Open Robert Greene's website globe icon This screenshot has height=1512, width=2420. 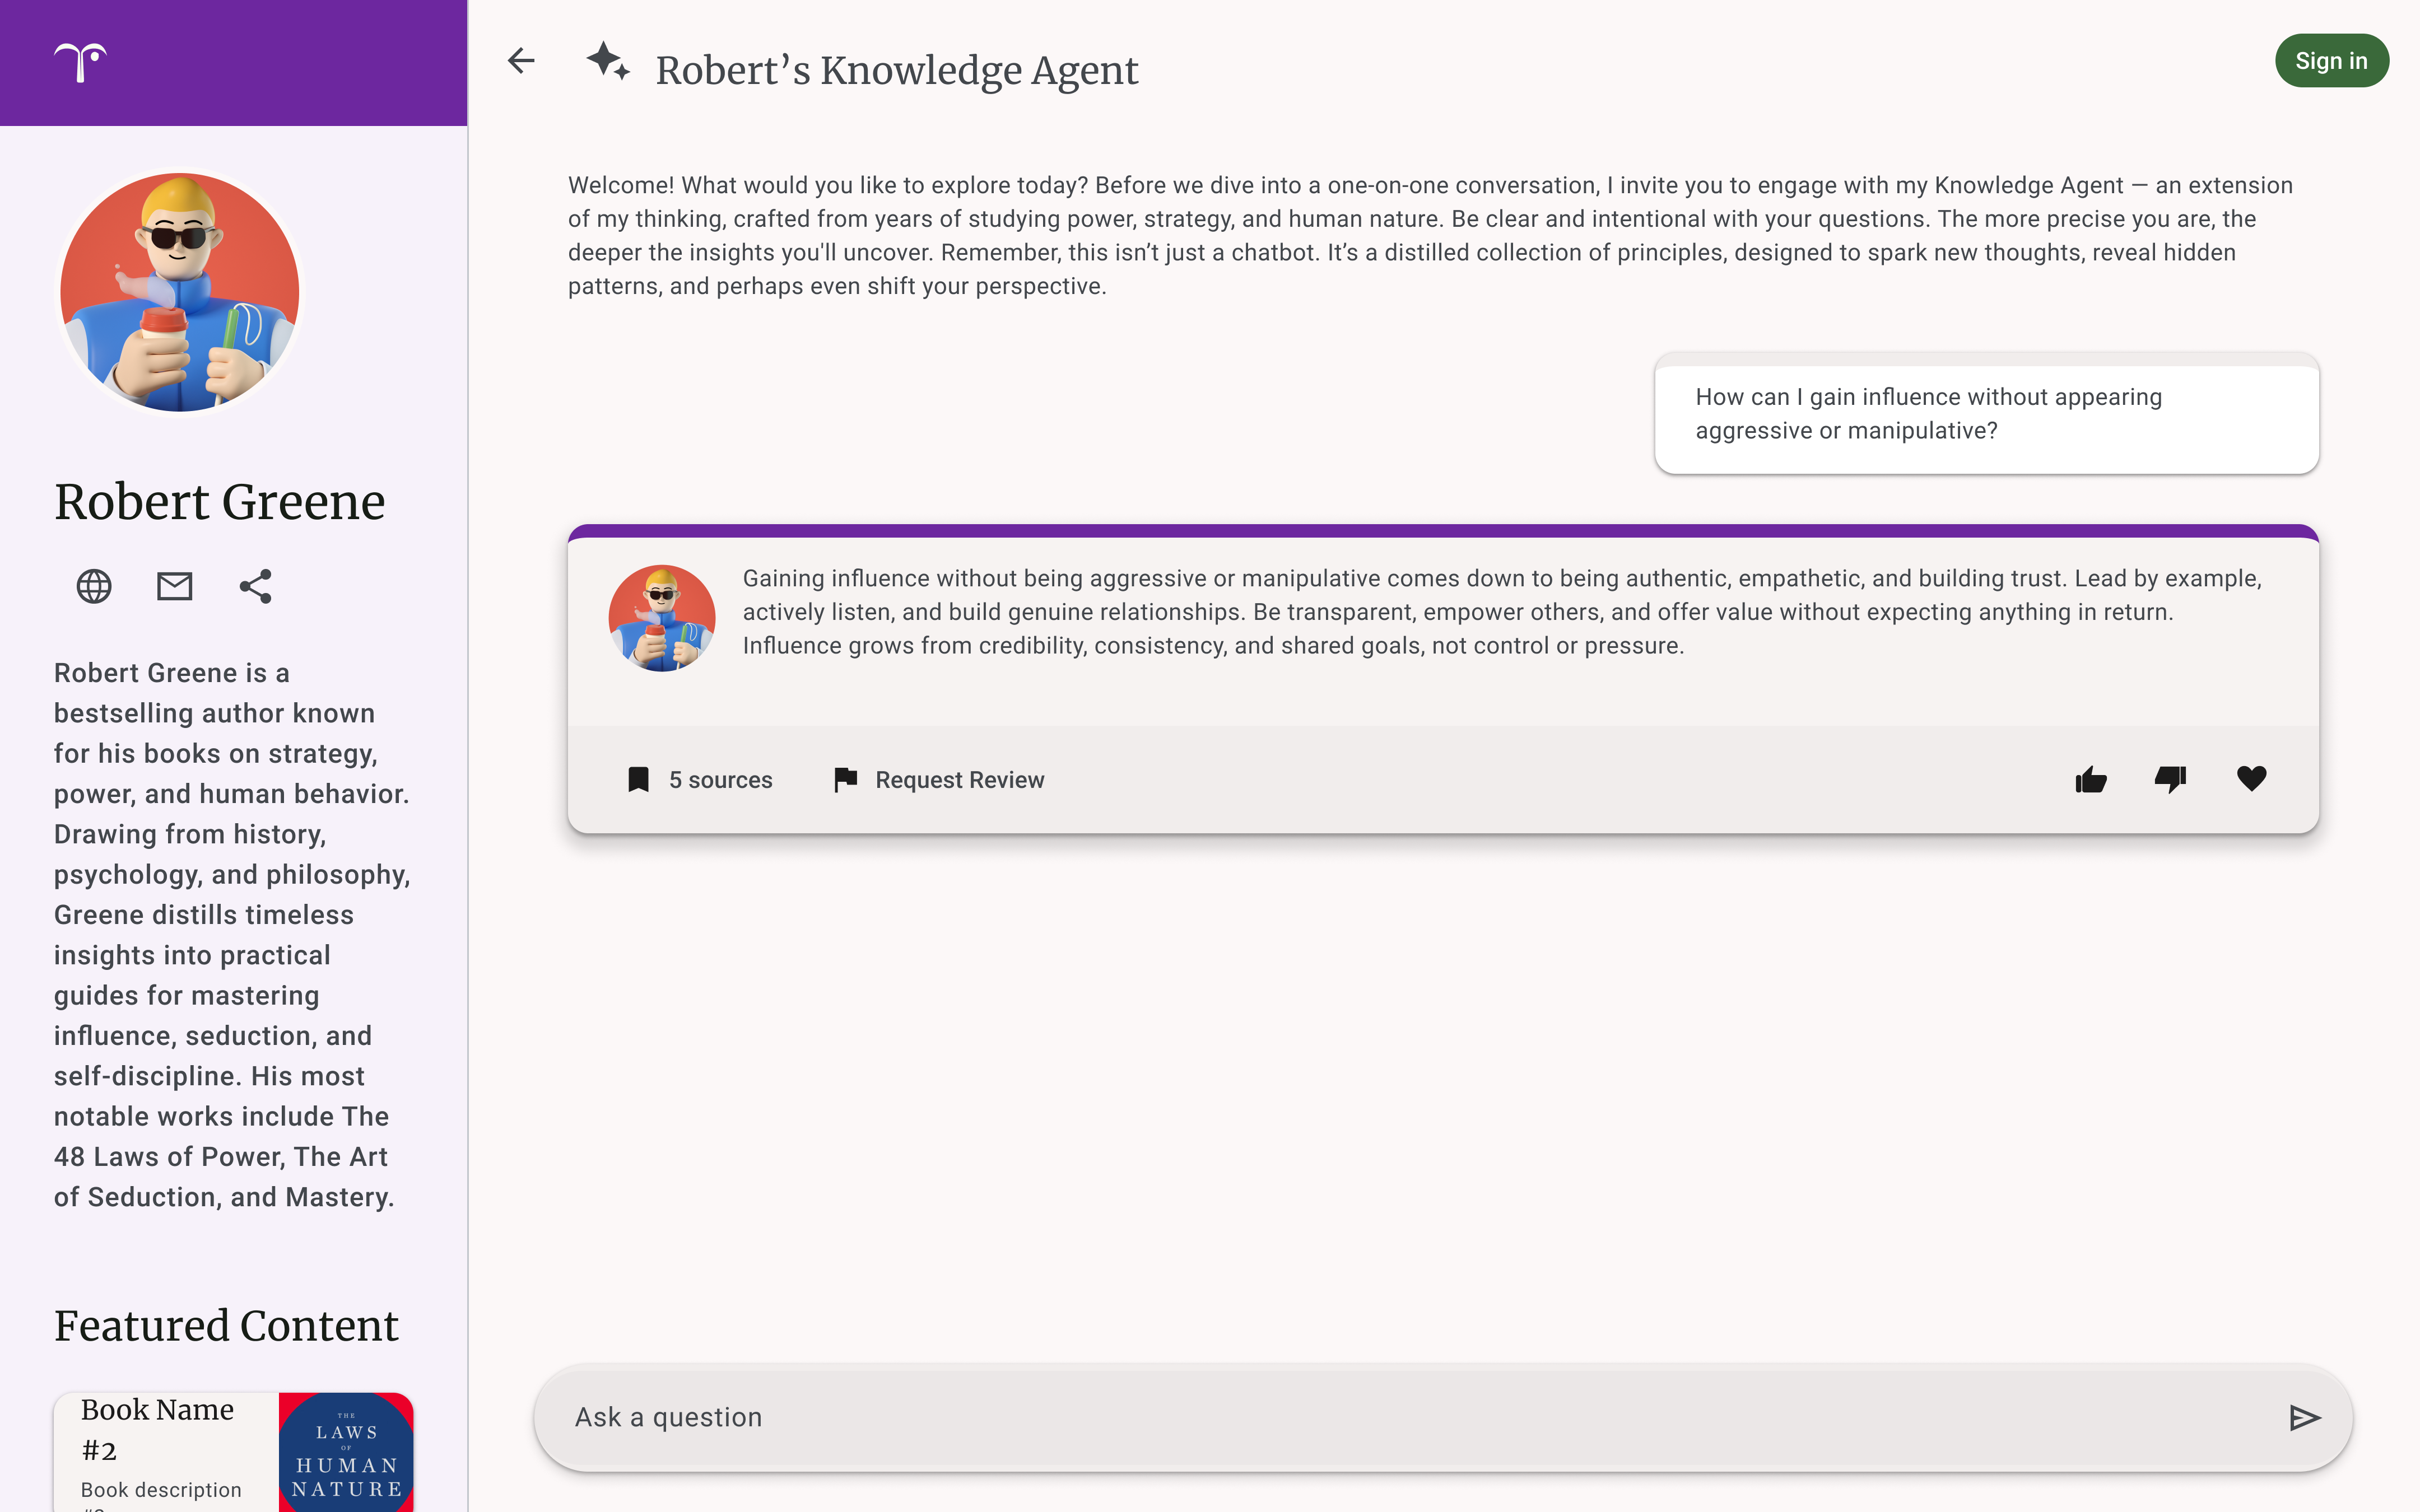[94, 586]
